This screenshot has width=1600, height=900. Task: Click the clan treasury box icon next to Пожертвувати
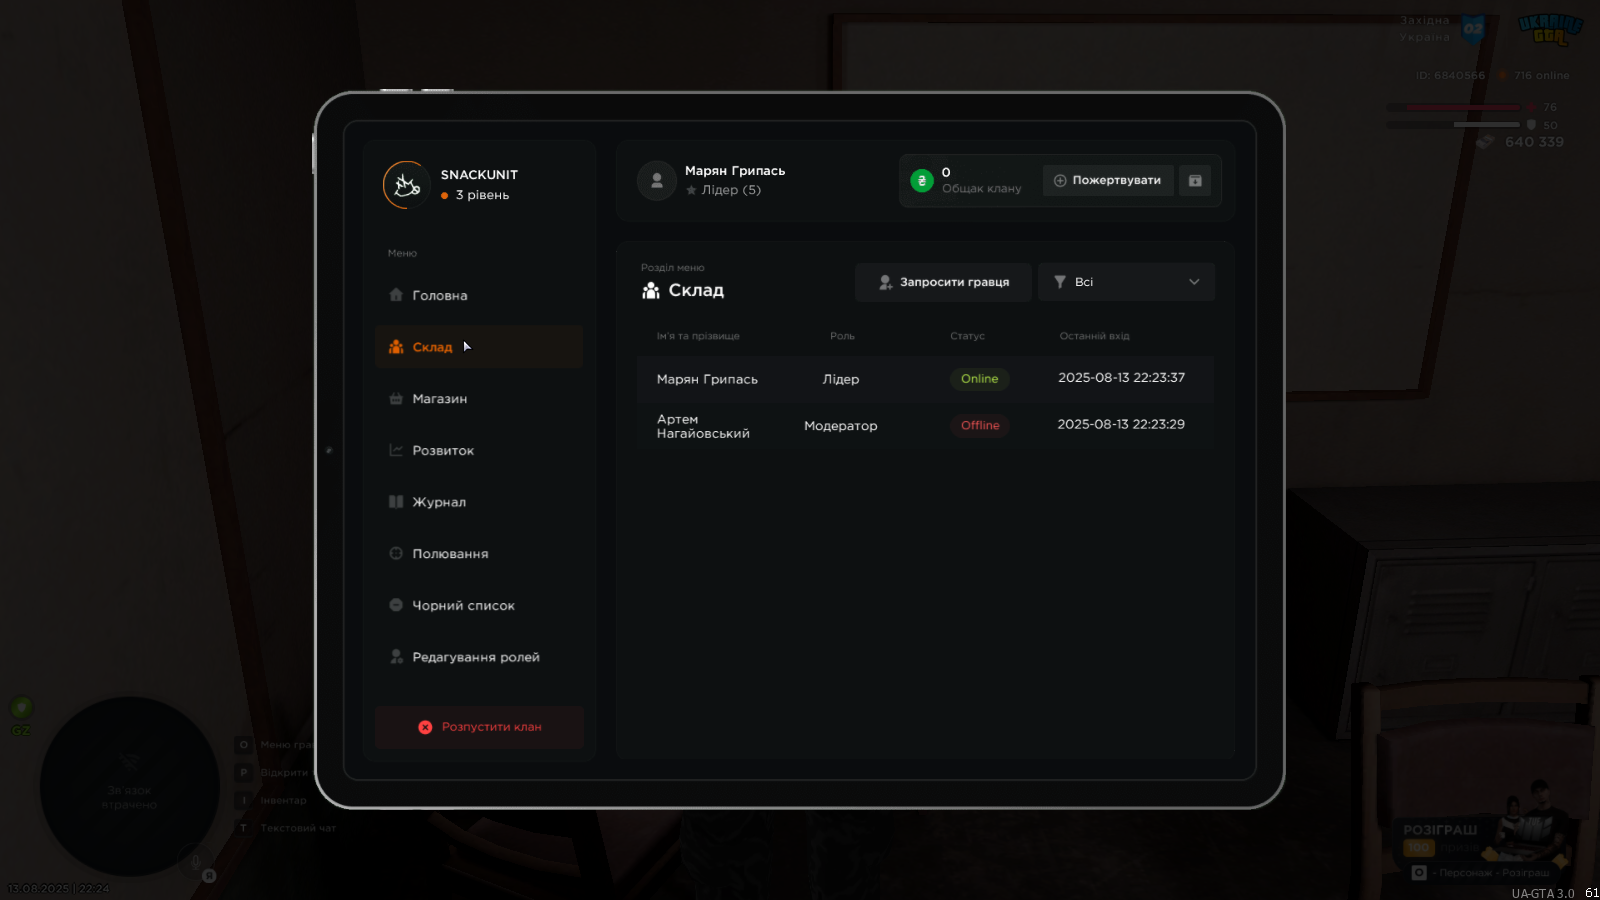pyautogui.click(x=1195, y=180)
